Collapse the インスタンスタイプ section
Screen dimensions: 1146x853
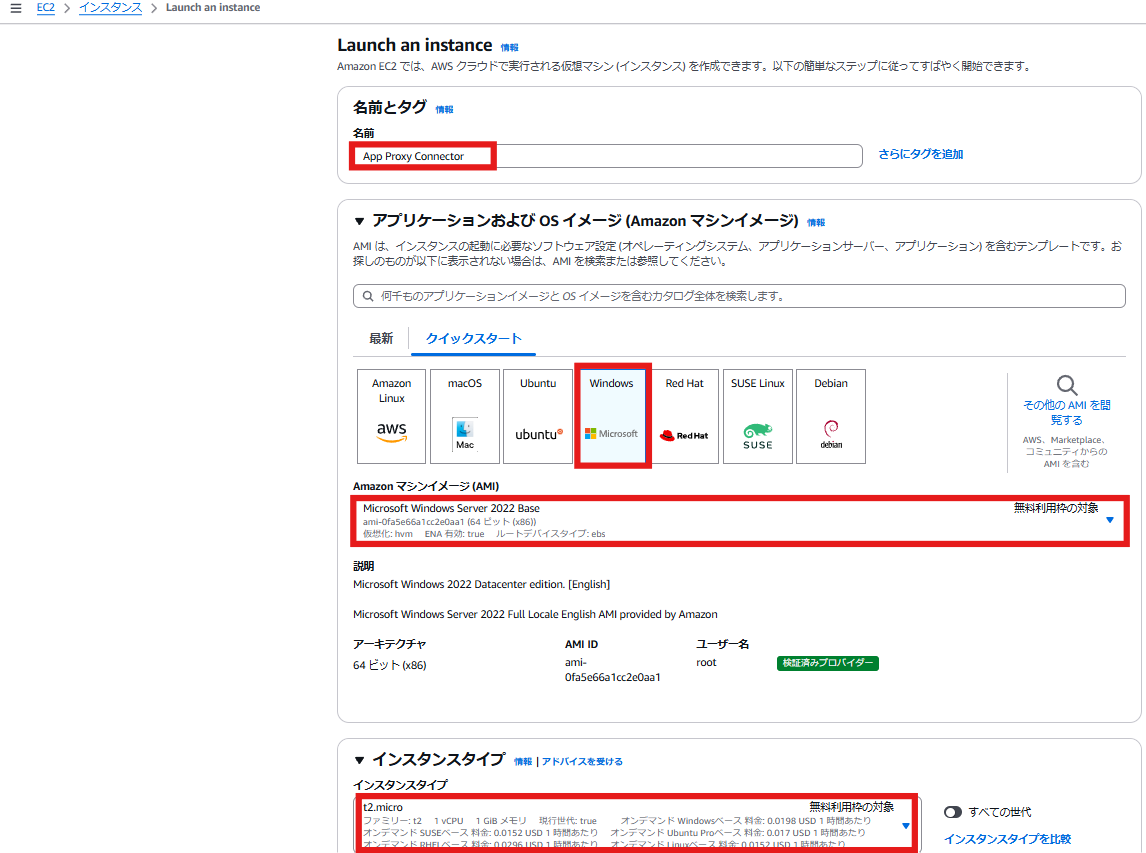coord(359,760)
